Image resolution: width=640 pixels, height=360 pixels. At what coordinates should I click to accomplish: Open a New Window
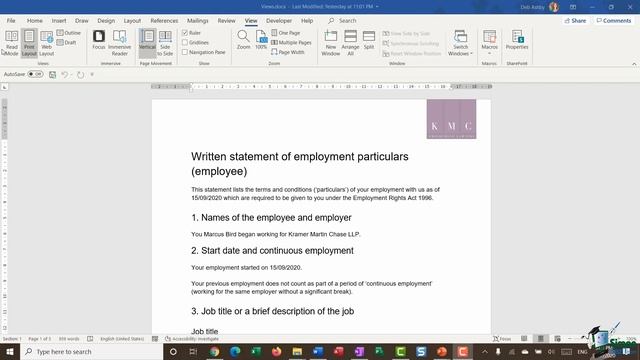pyautogui.click(x=331, y=43)
